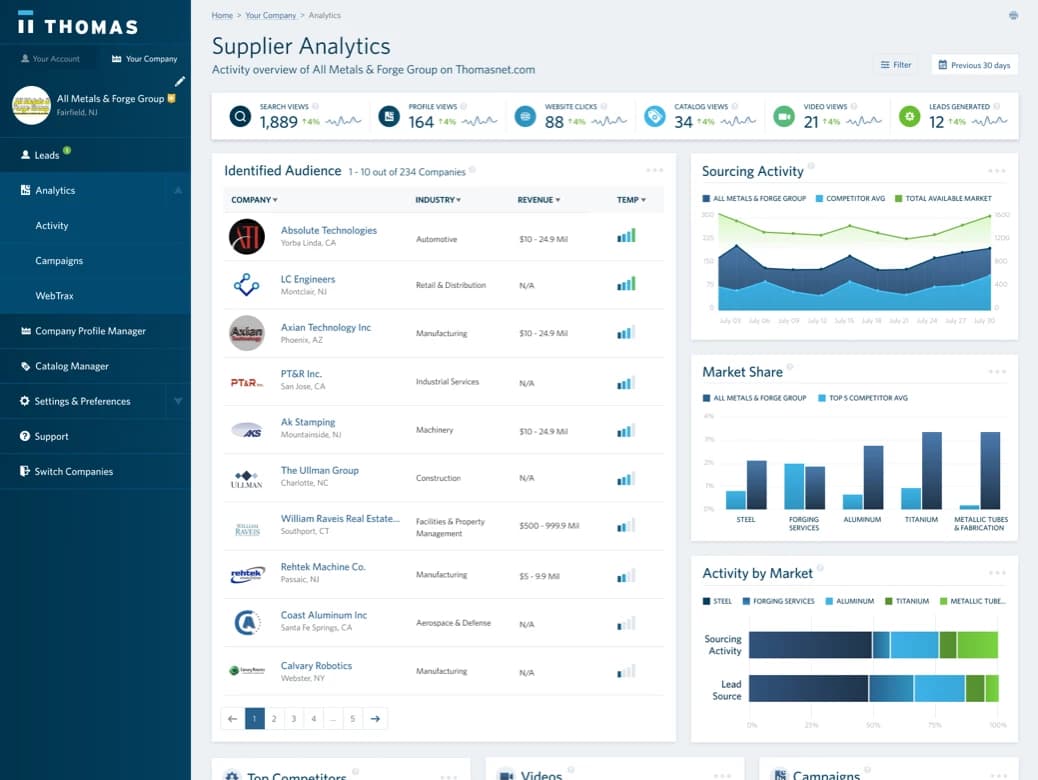Viewport: 1038px width, 780px height.
Task: Click the Search Views magnifier icon
Action: (240, 117)
